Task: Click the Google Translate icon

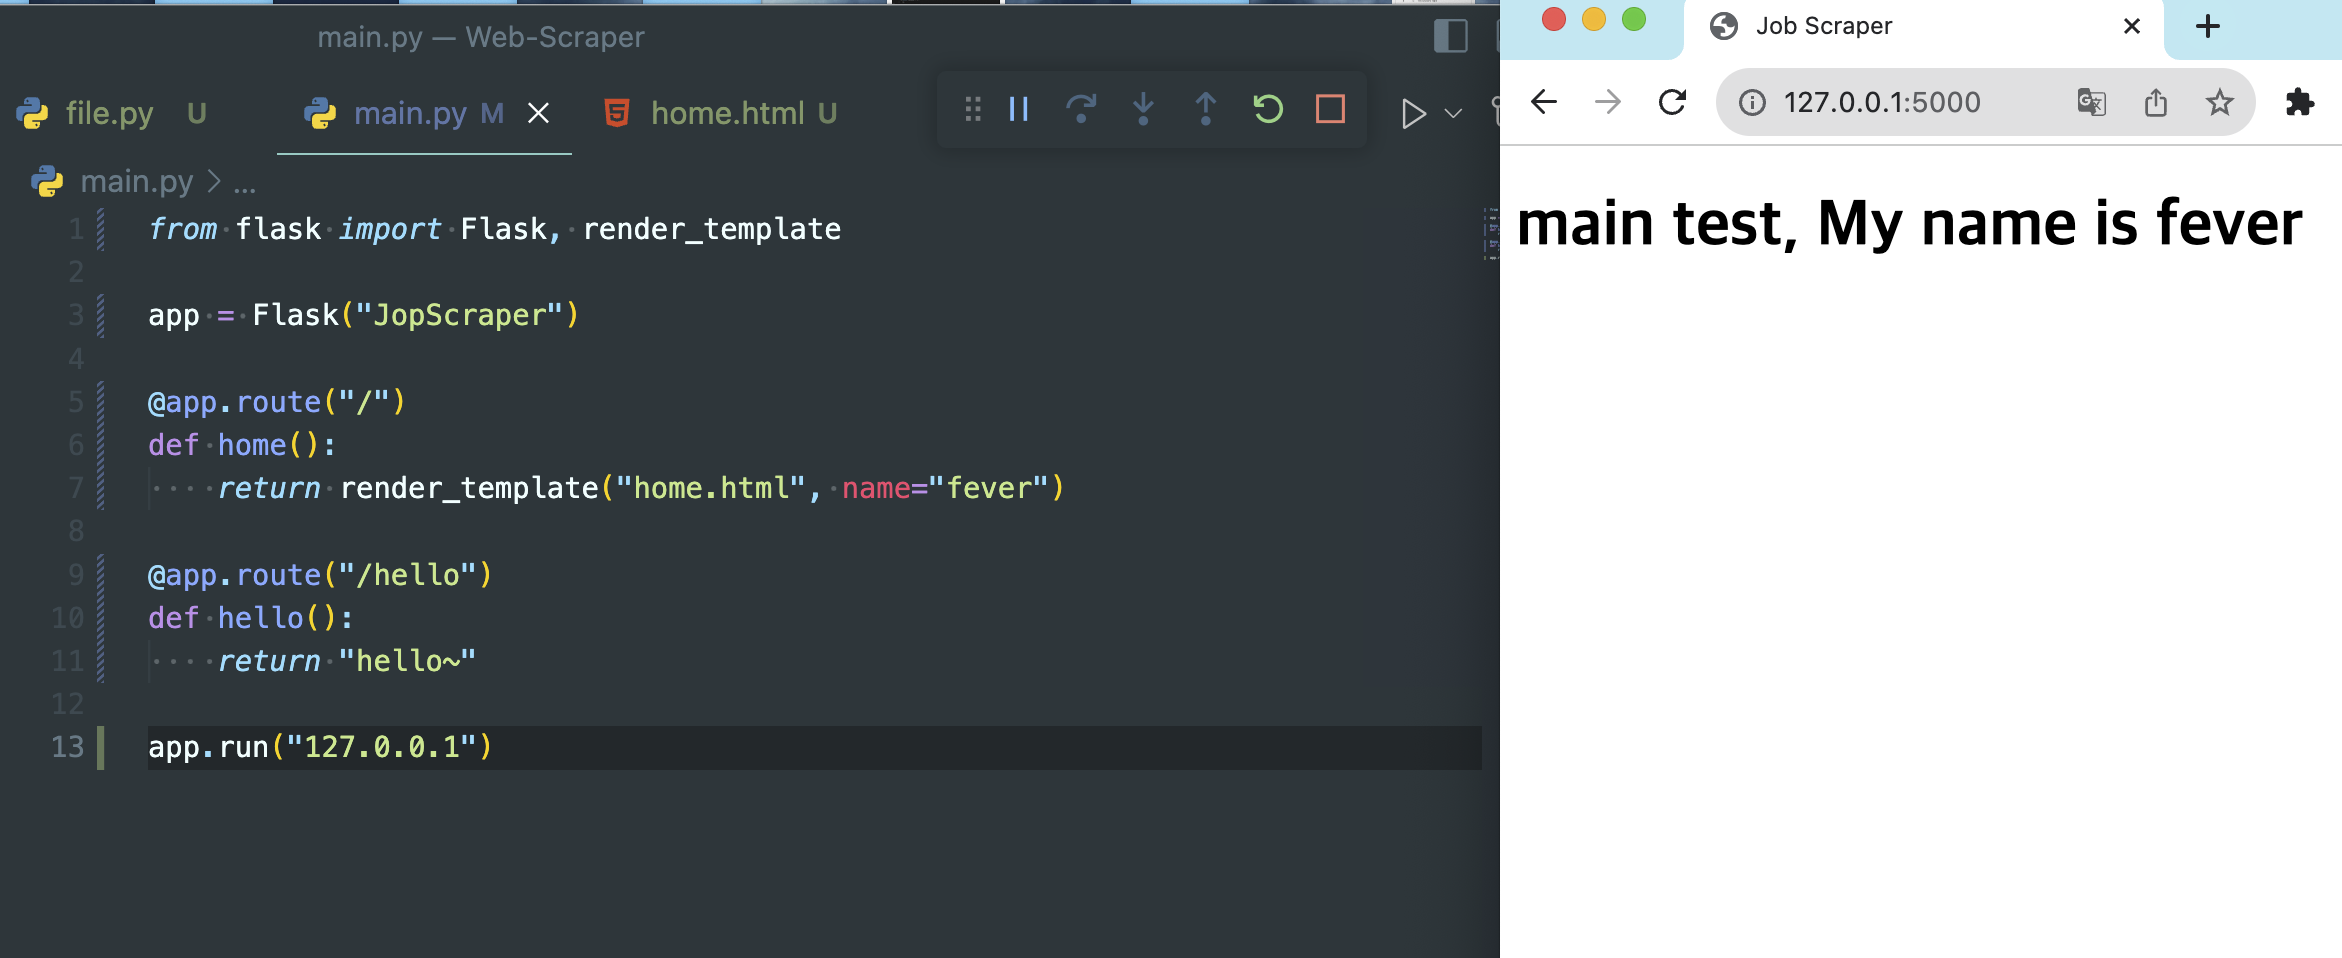Action: coord(2092,102)
